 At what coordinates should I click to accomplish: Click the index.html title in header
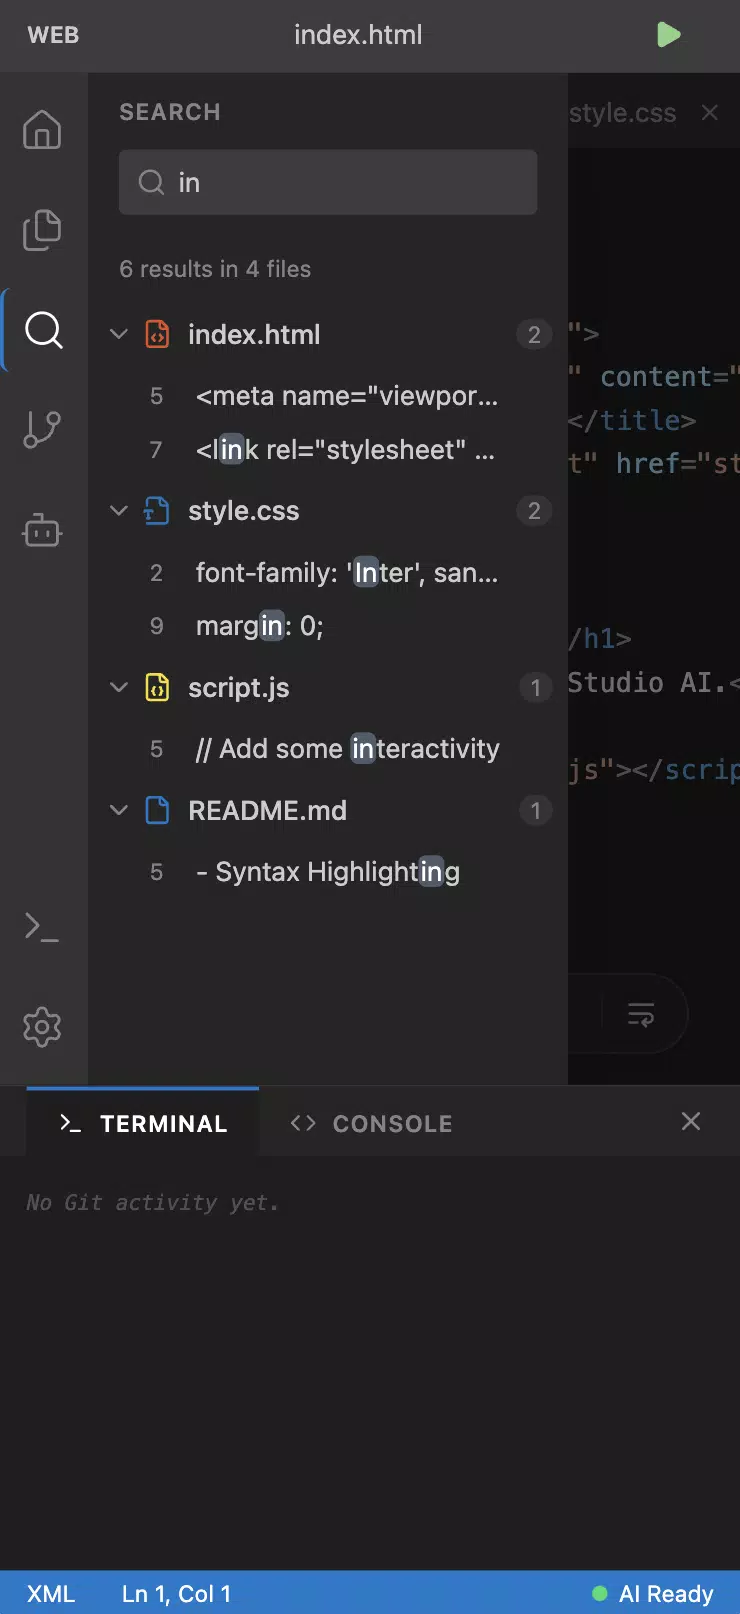tap(358, 35)
